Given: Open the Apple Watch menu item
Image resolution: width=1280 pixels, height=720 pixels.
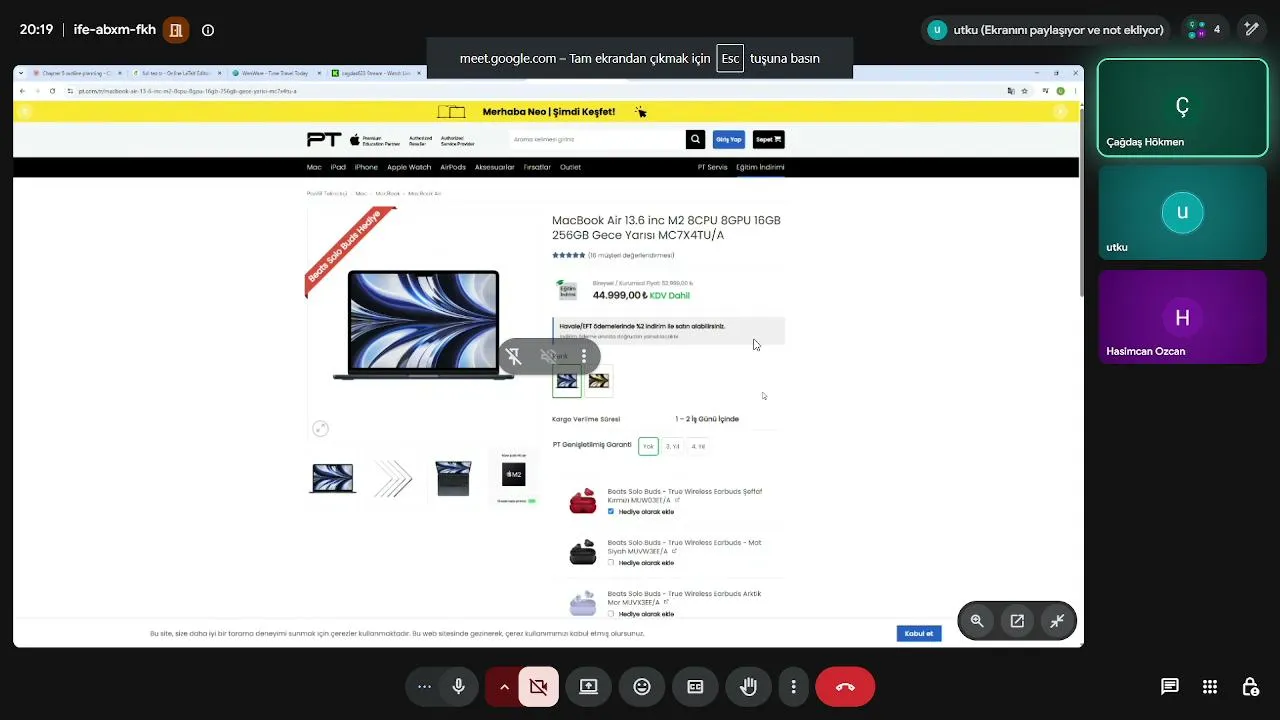Looking at the screenshot, I should (x=409, y=167).
